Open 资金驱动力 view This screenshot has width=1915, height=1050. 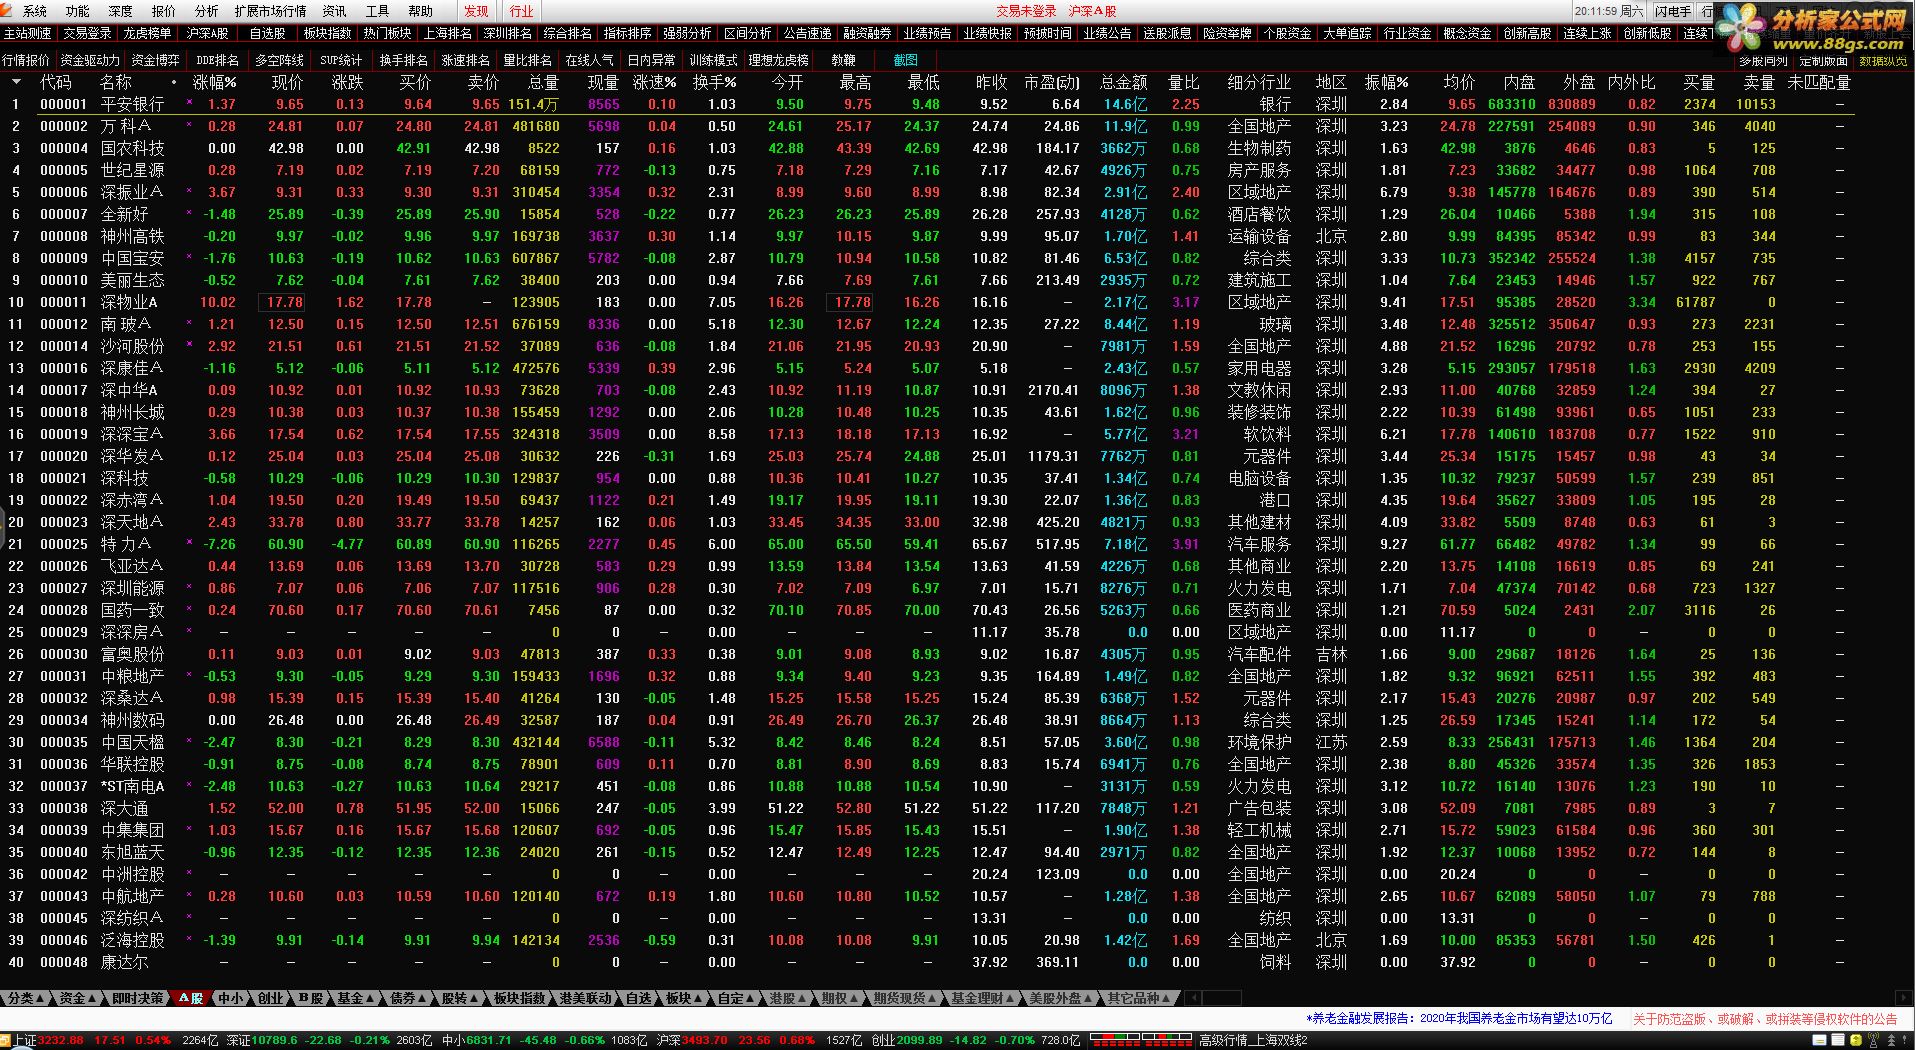(x=90, y=60)
